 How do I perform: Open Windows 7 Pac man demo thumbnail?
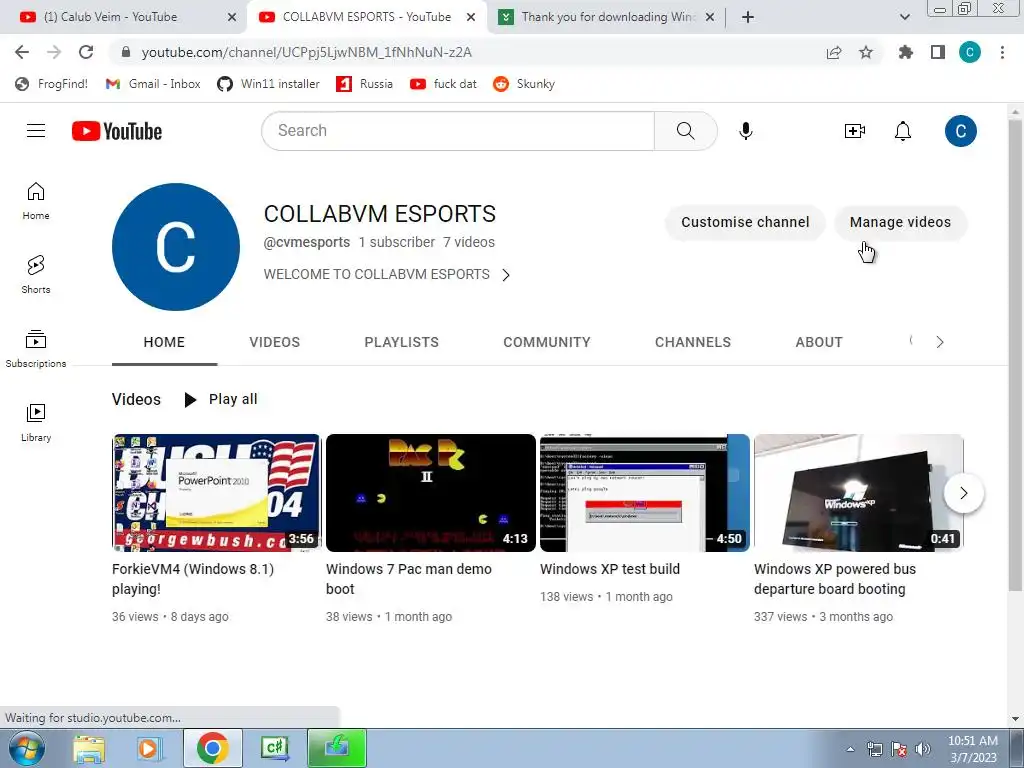click(430, 493)
